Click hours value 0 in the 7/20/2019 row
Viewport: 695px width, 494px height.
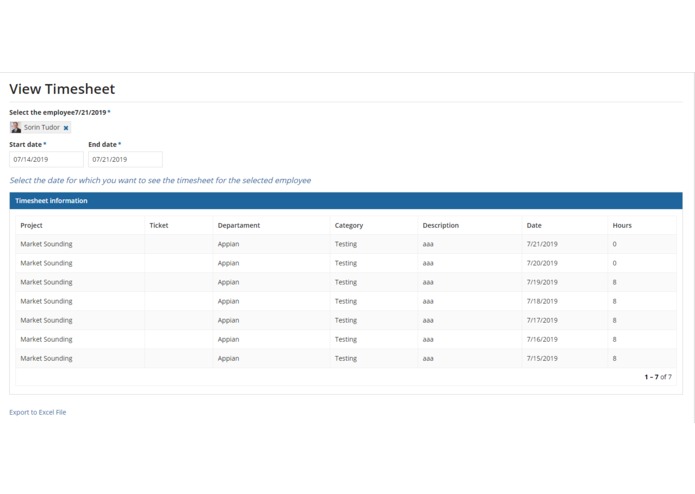point(614,263)
